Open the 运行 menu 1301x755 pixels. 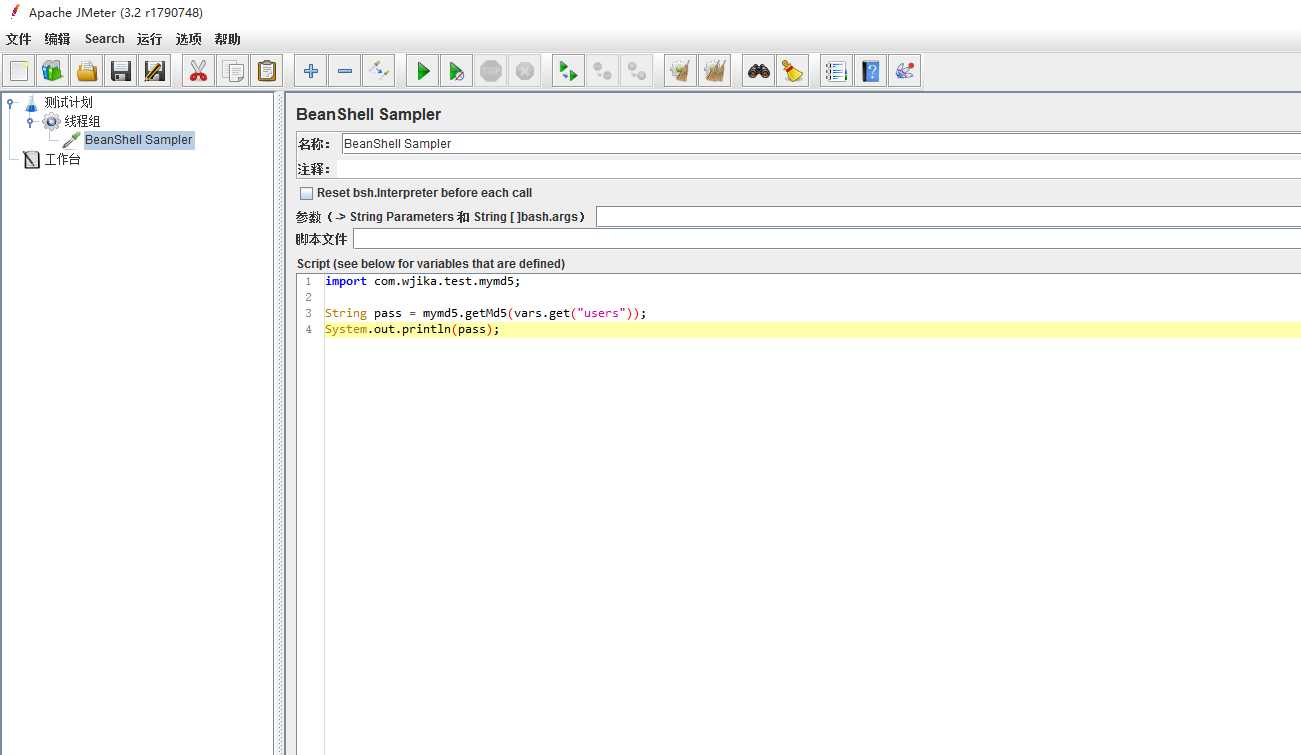[149, 39]
